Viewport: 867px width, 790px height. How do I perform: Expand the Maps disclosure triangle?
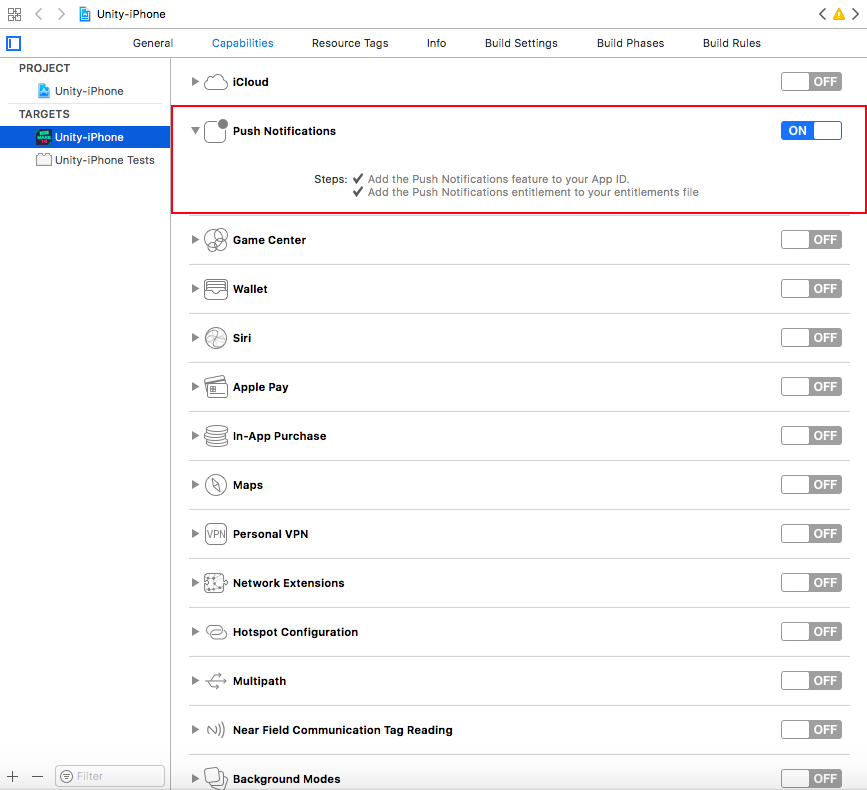pos(195,485)
